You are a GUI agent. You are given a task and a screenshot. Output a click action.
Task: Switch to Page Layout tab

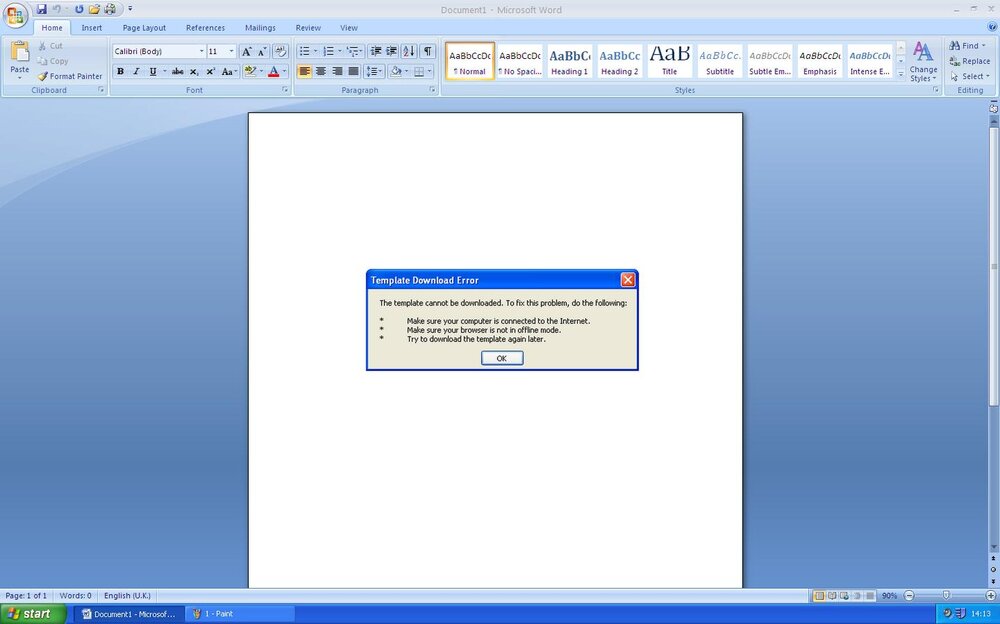[144, 28]
